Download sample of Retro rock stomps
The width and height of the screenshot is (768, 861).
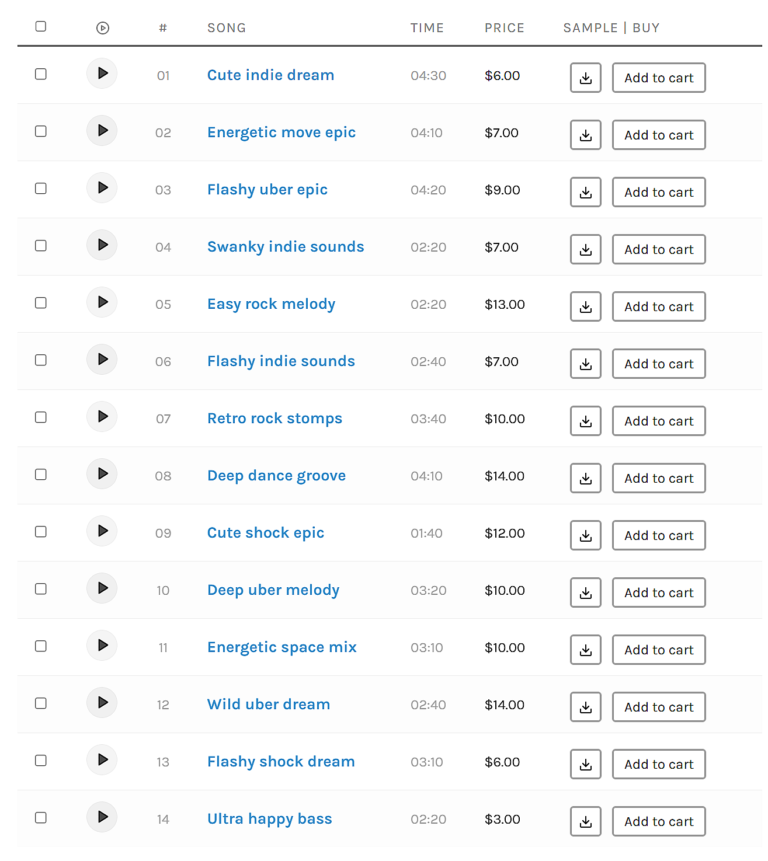(x=585, y=421)
